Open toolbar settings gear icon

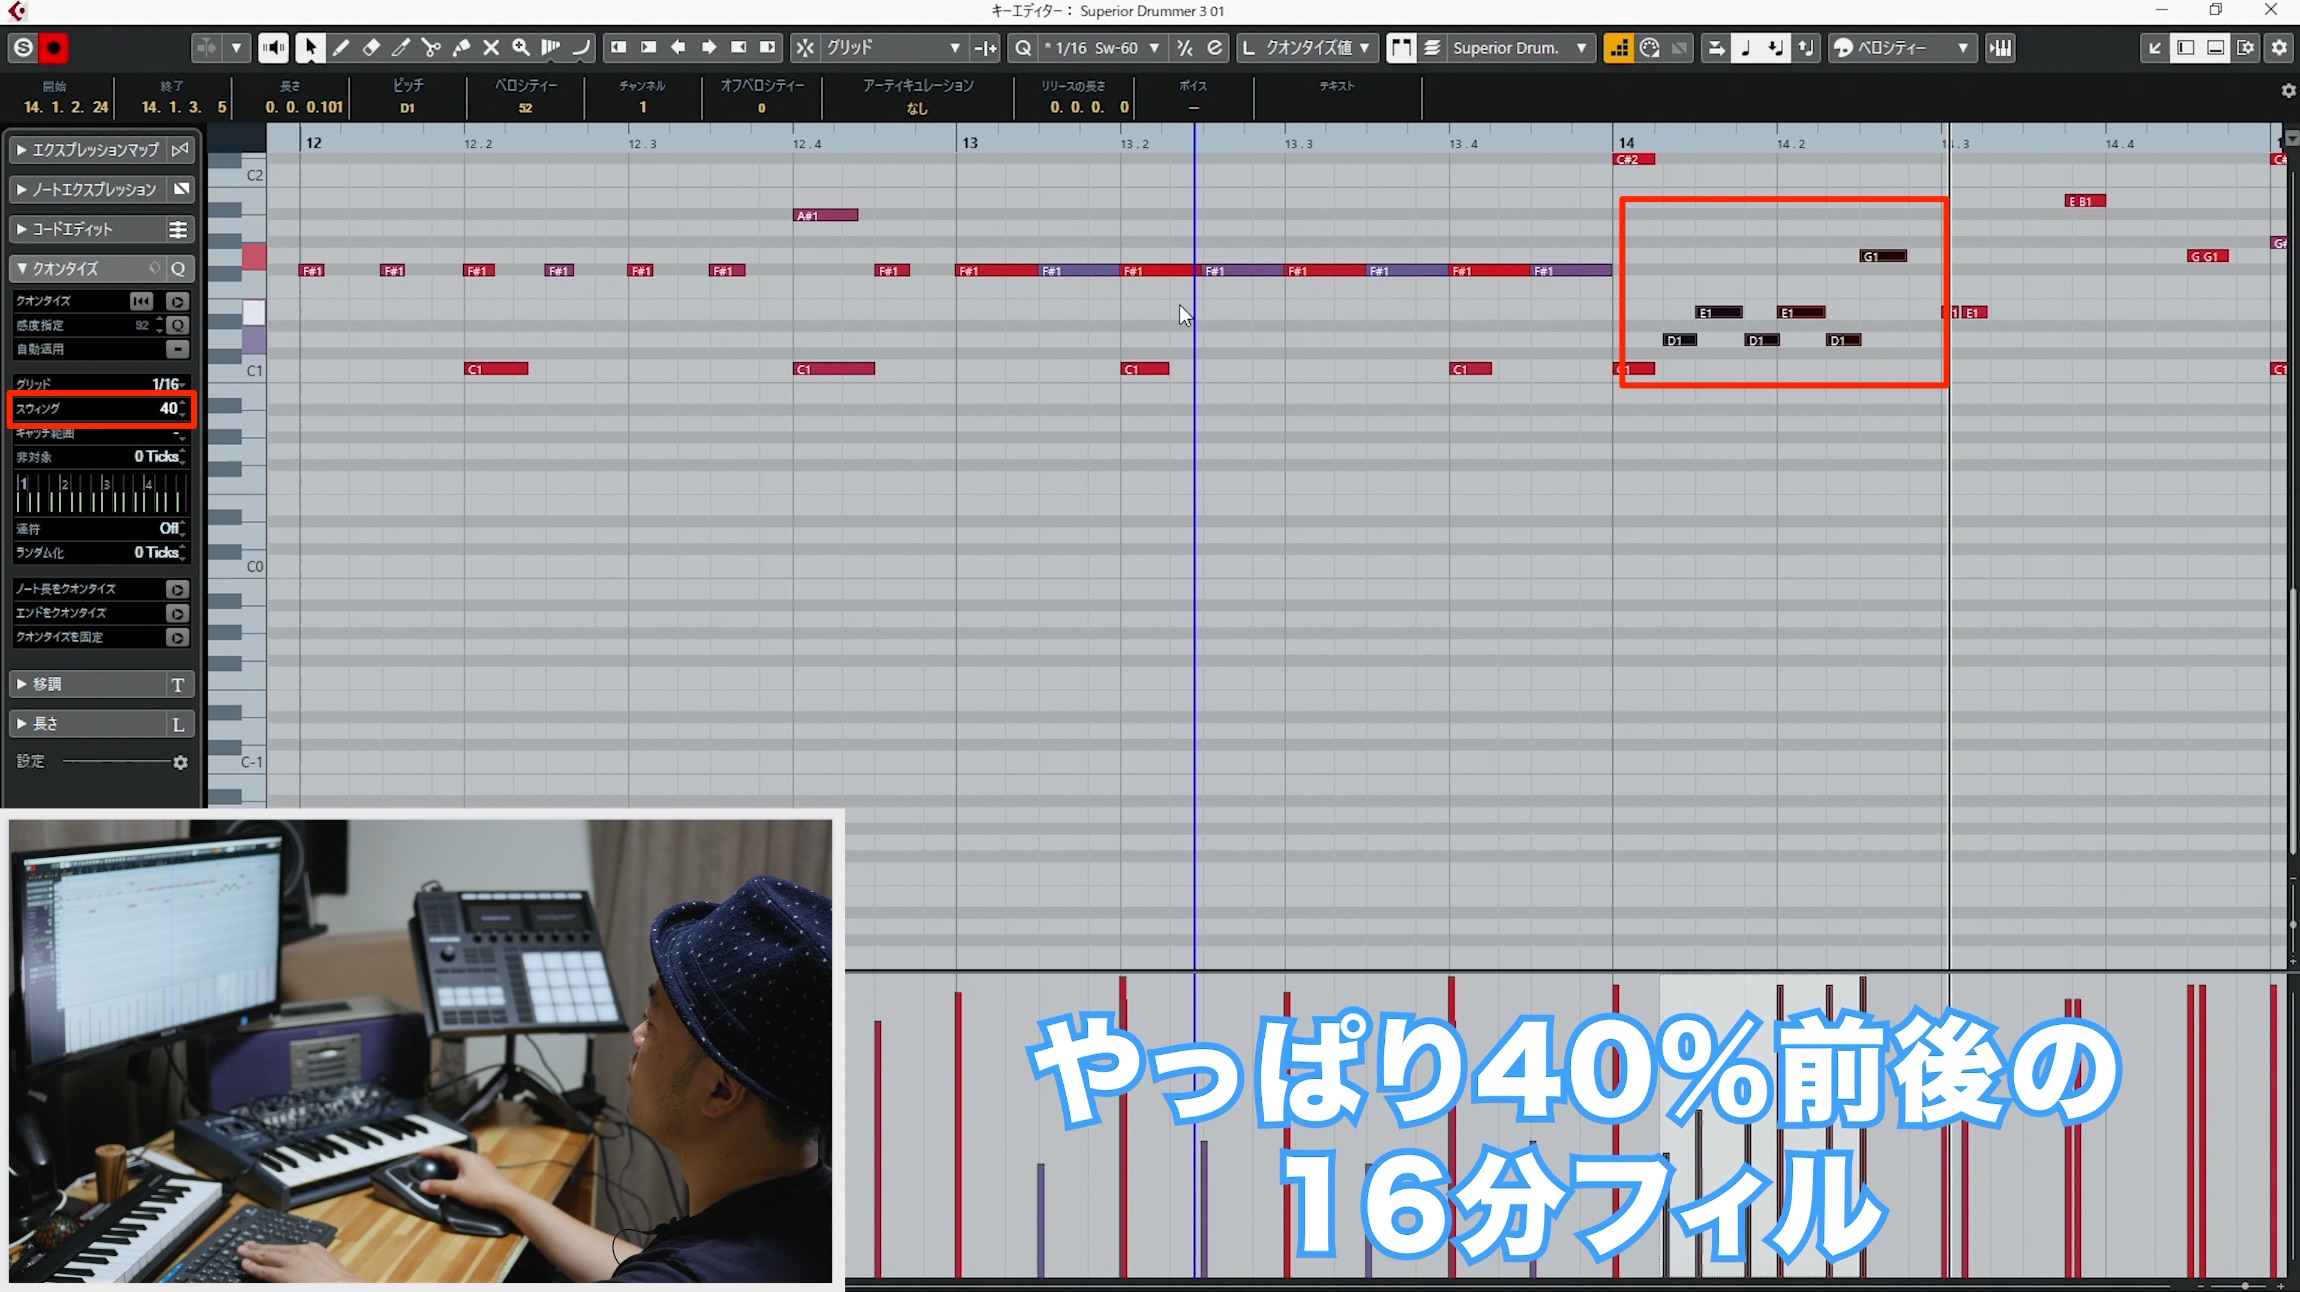pyautogui.click(x=2279, y=47)
